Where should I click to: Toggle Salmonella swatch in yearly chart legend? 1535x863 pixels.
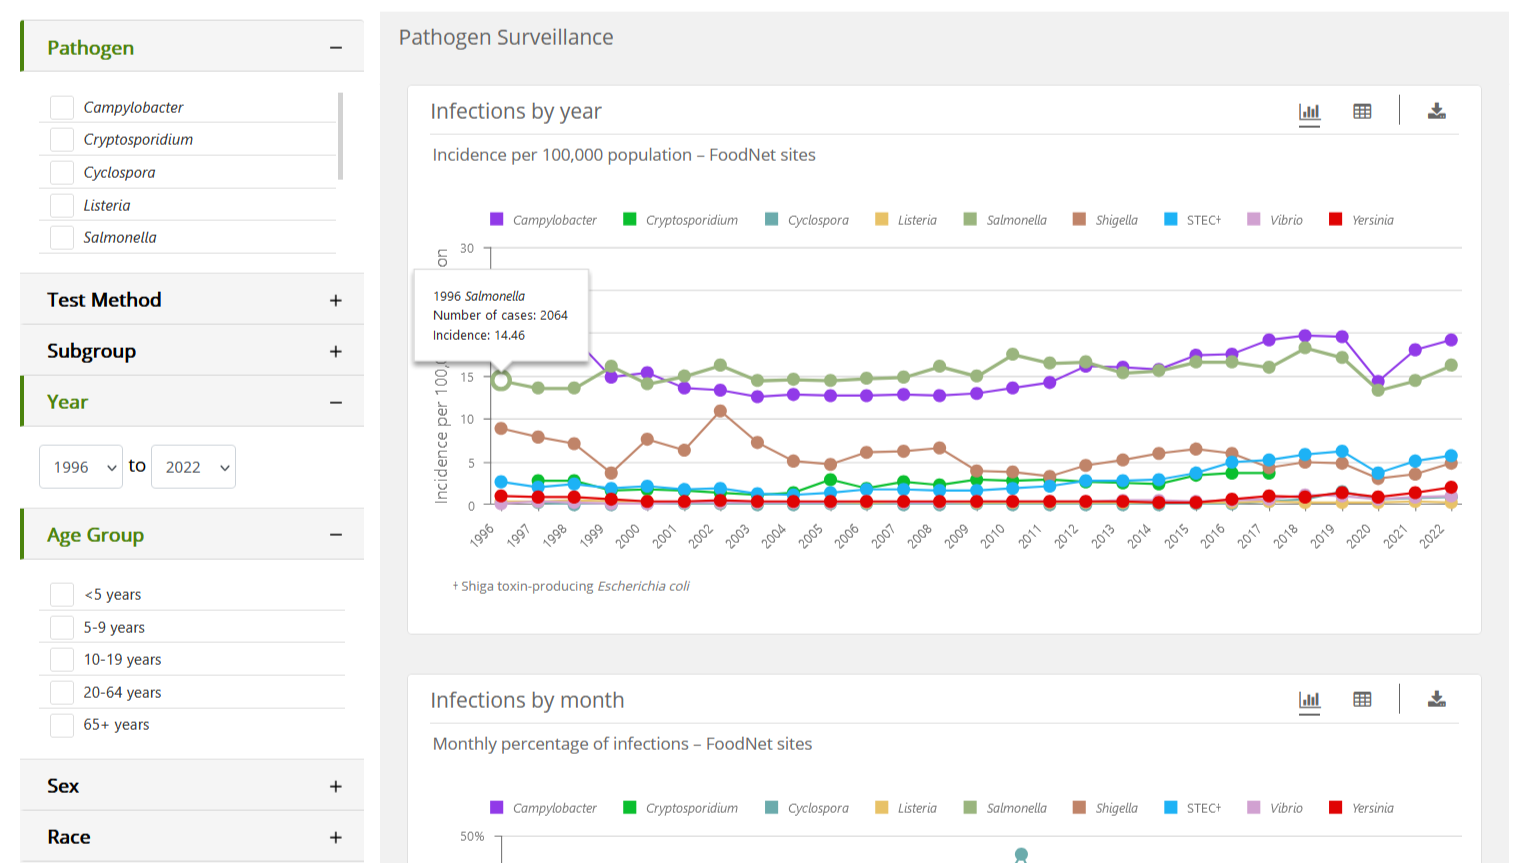pos(970,219)
